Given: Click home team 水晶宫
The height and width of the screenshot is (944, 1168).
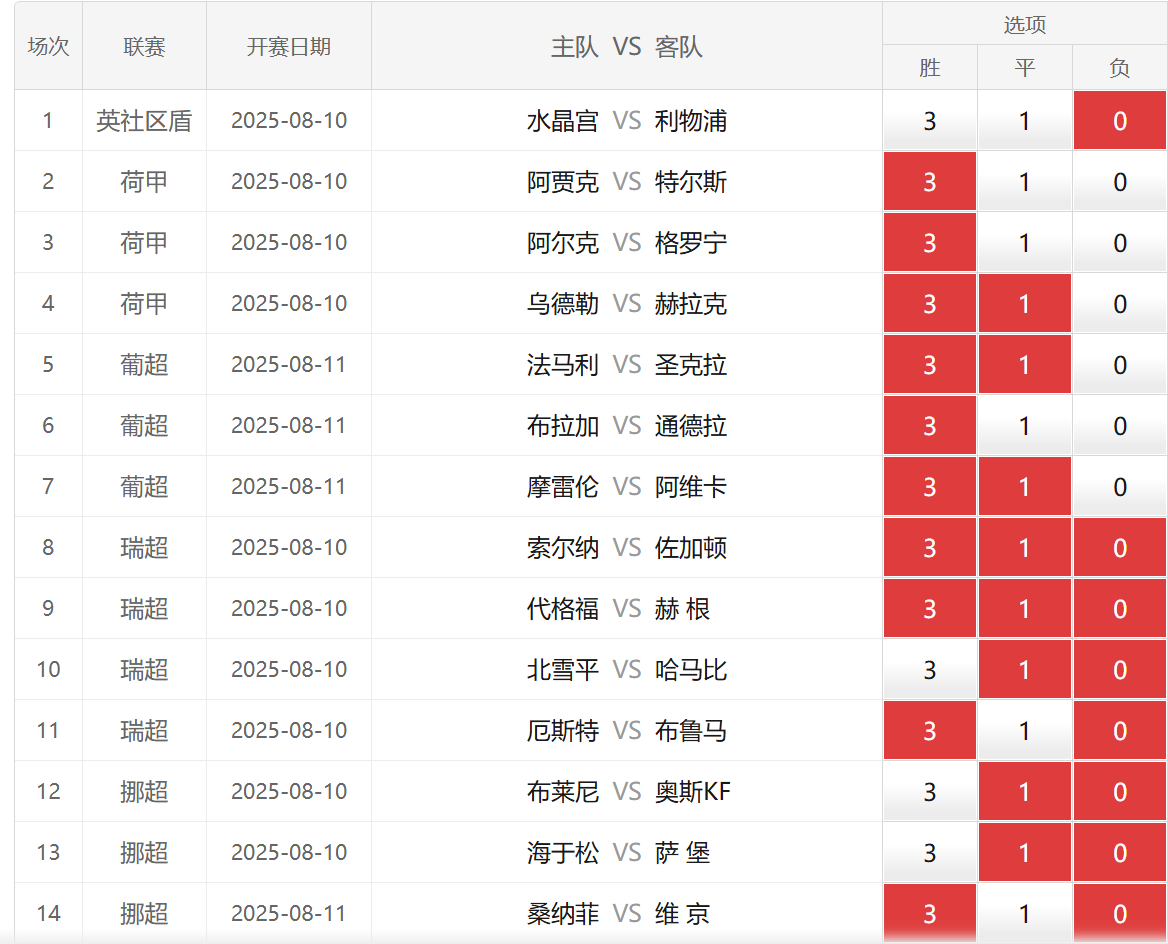Looking at the screenshot, I should click(562, 121).
